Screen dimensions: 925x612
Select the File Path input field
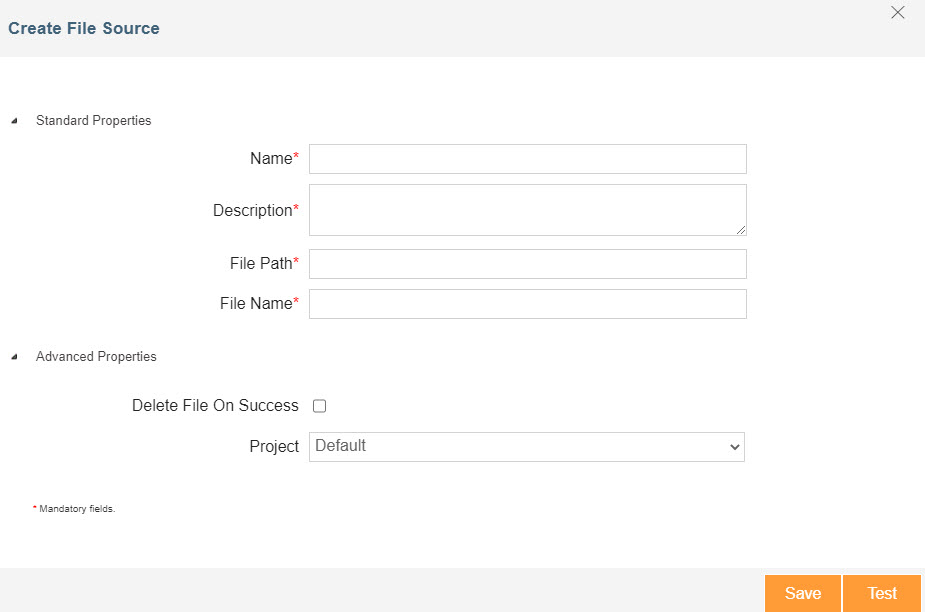(x=527, y=264)
